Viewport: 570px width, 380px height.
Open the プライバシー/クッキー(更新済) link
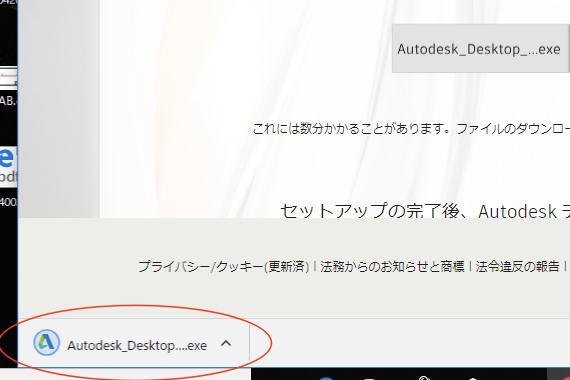click(224, 267)
